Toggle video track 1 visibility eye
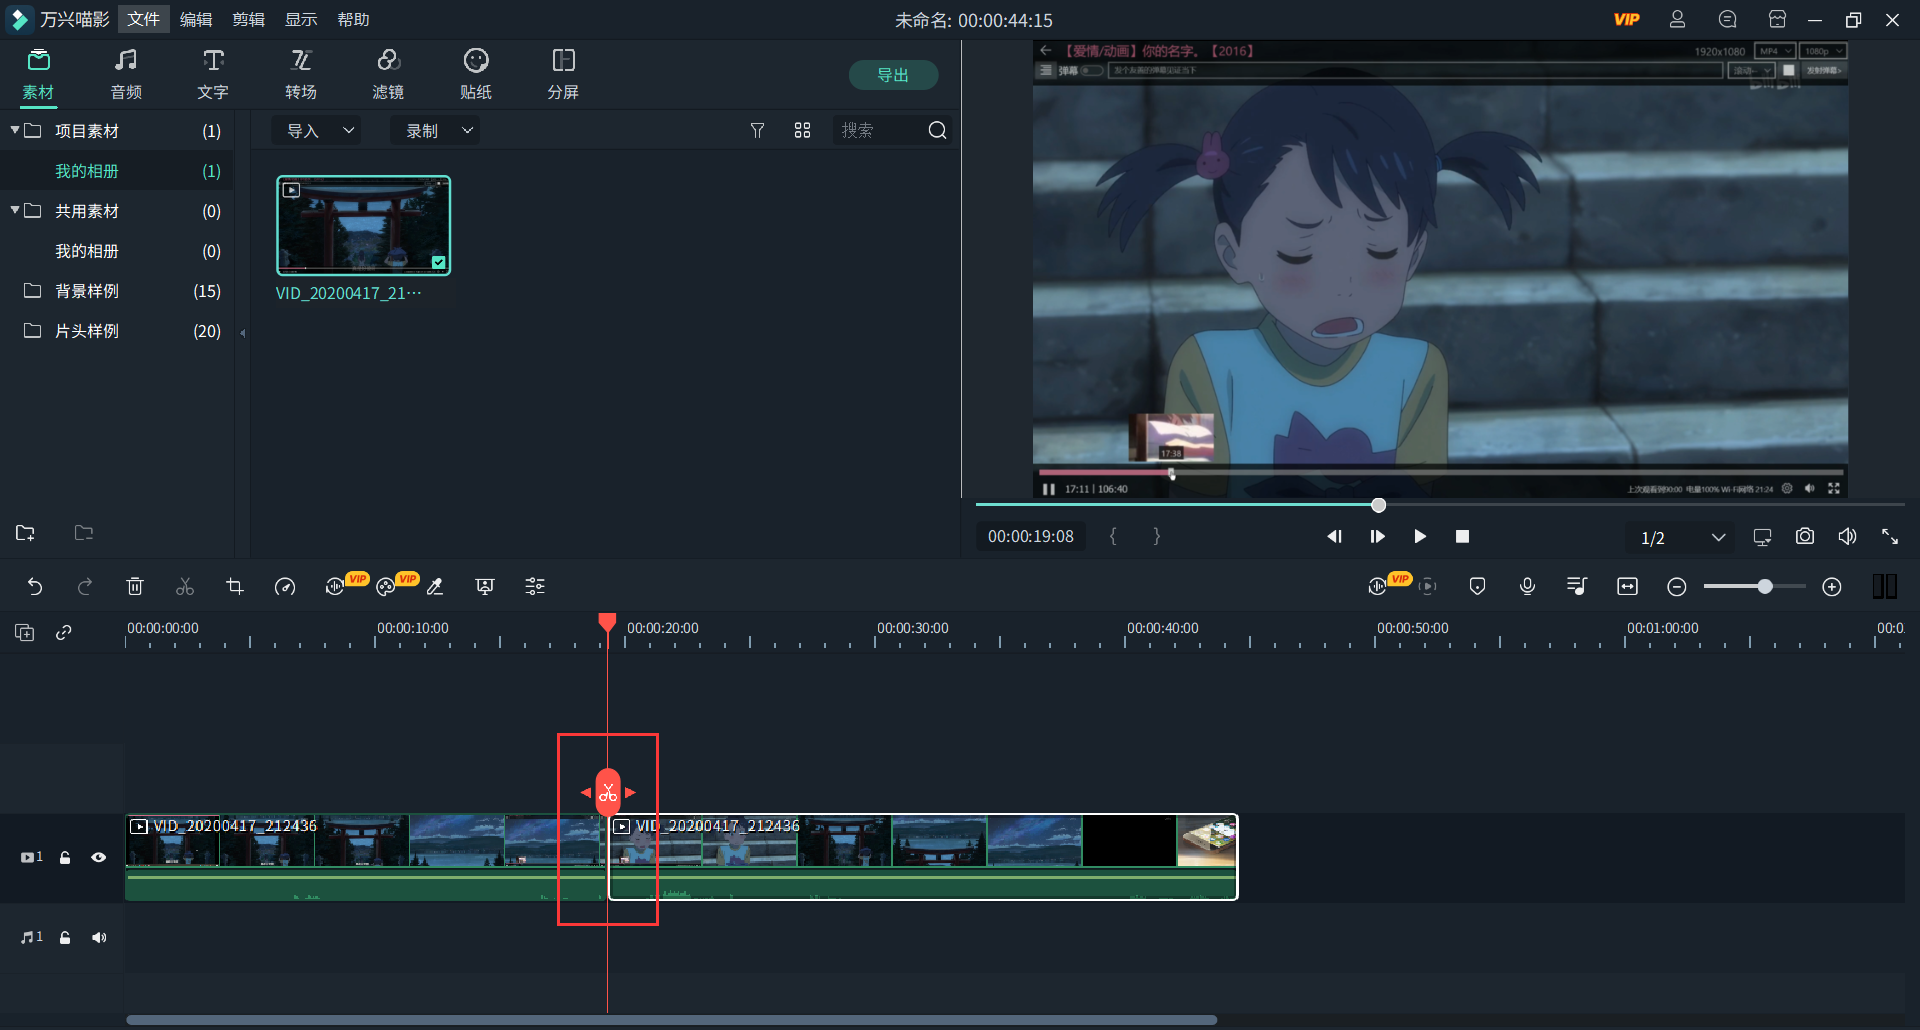This screenshot has width=1920, height=1030. click(99, 857)
